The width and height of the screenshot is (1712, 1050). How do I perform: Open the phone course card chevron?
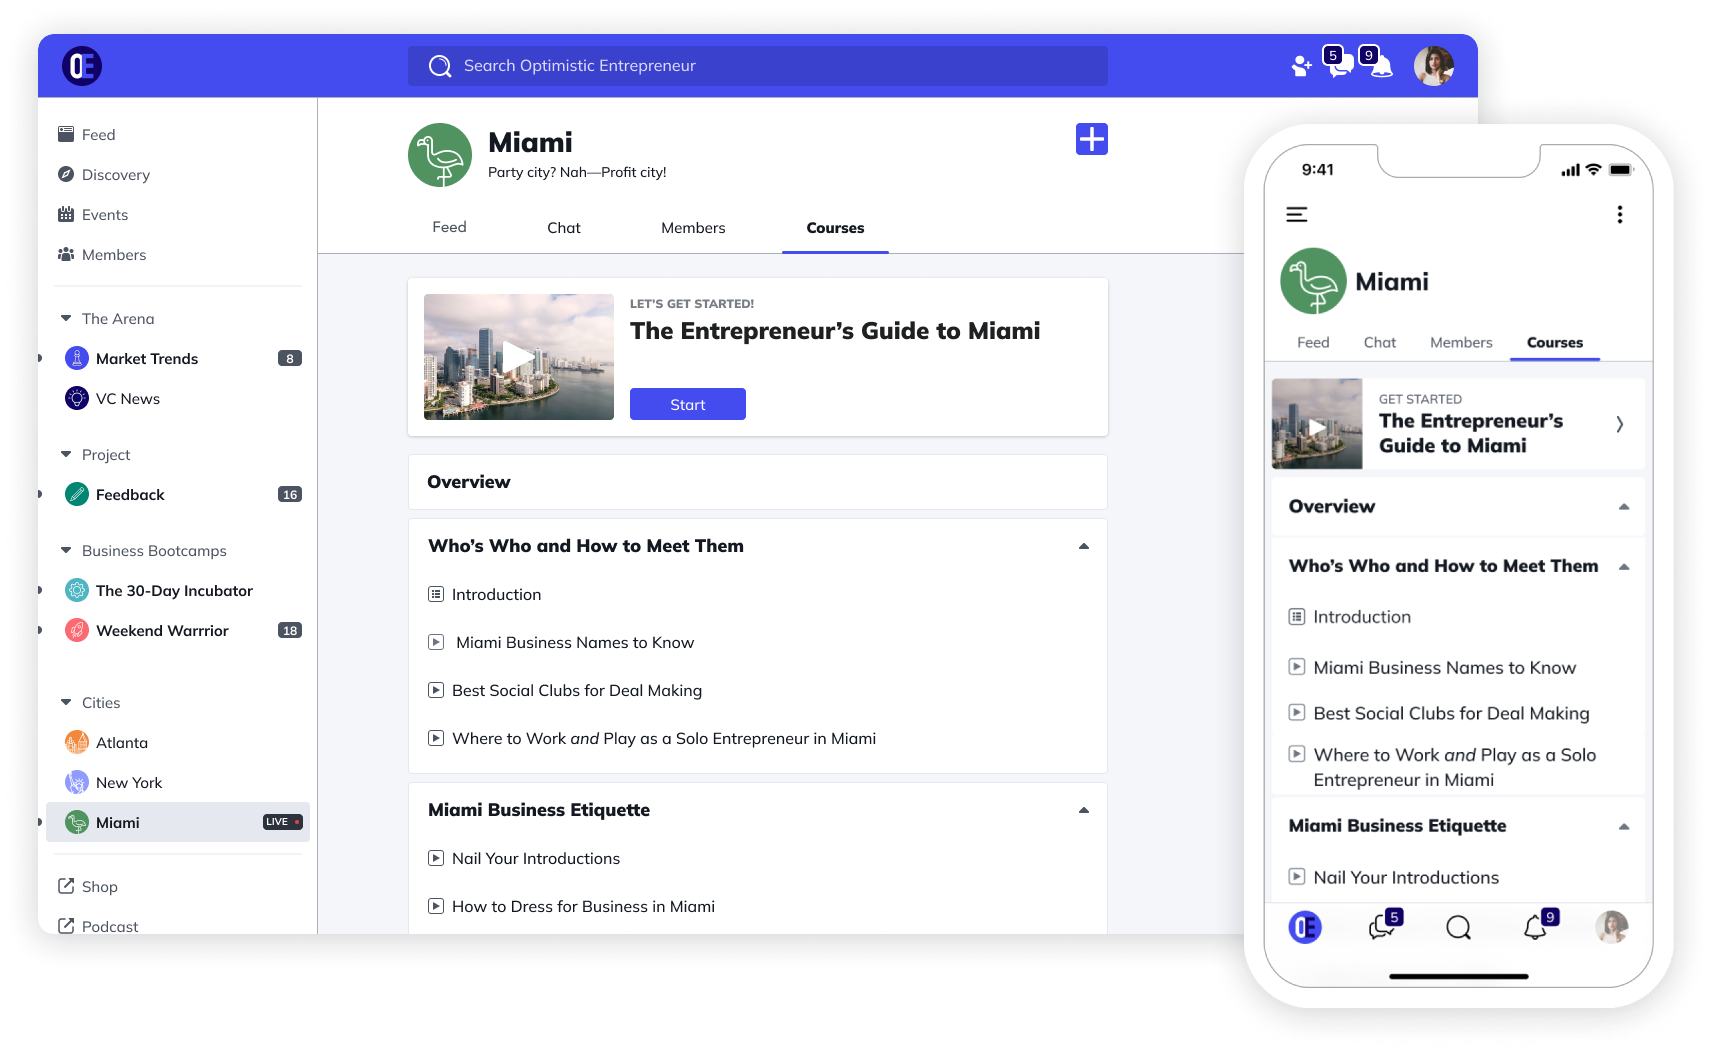[1620, 424]
